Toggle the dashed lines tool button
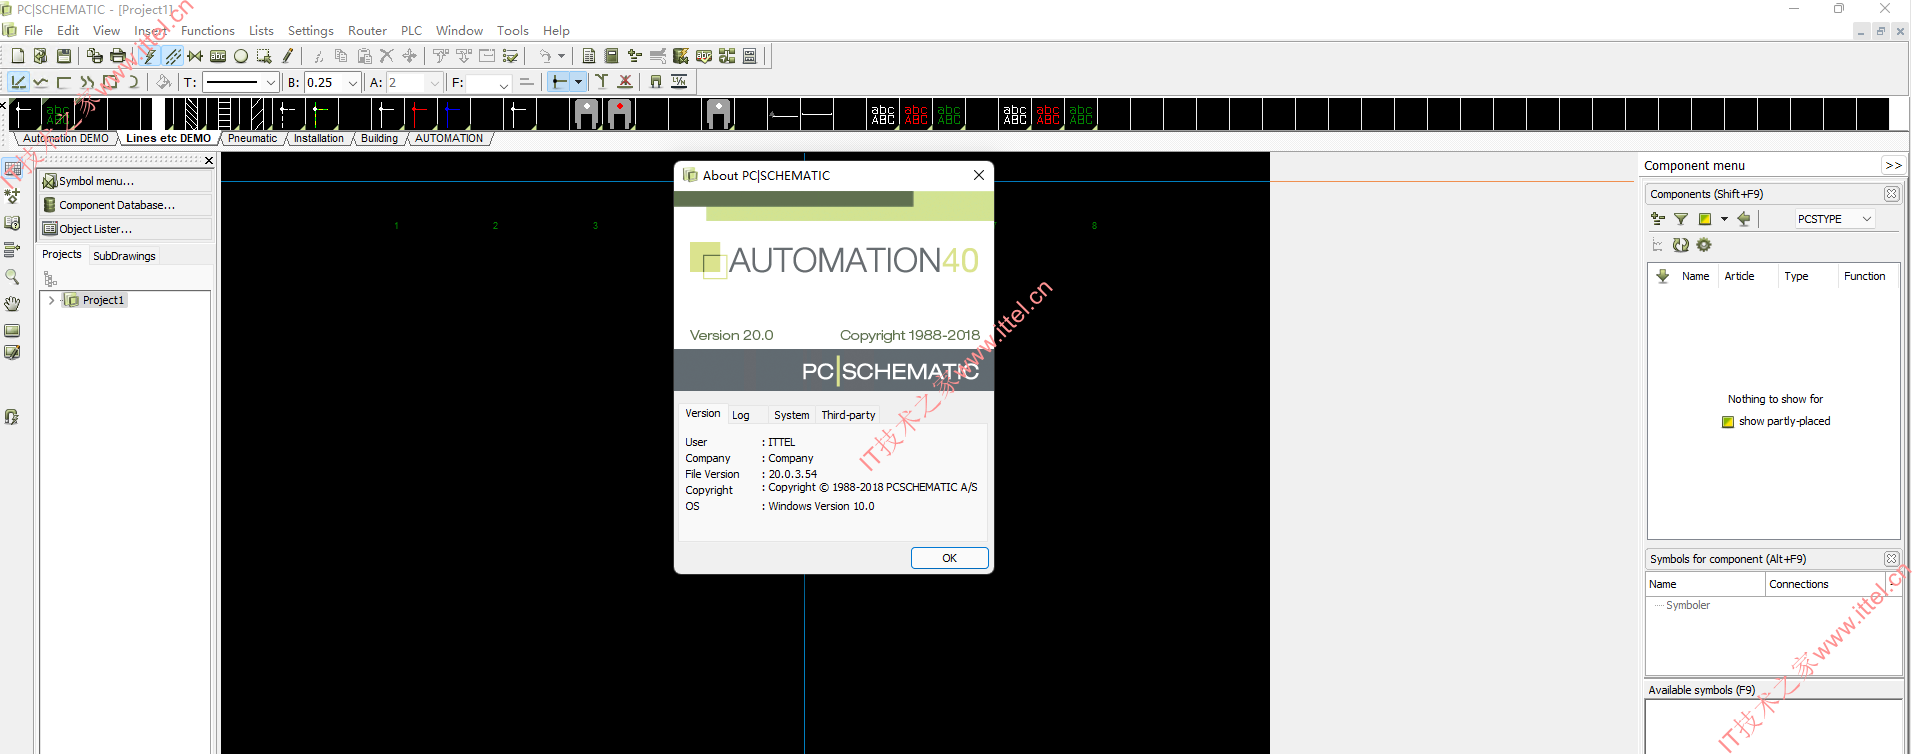1912x754 pixels. coord(173,56)
